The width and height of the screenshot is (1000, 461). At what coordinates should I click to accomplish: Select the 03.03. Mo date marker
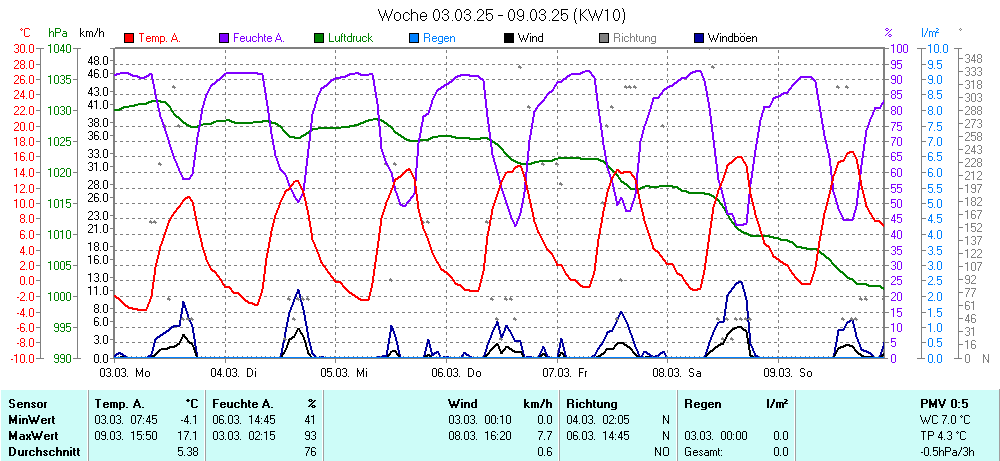[125, 372]
